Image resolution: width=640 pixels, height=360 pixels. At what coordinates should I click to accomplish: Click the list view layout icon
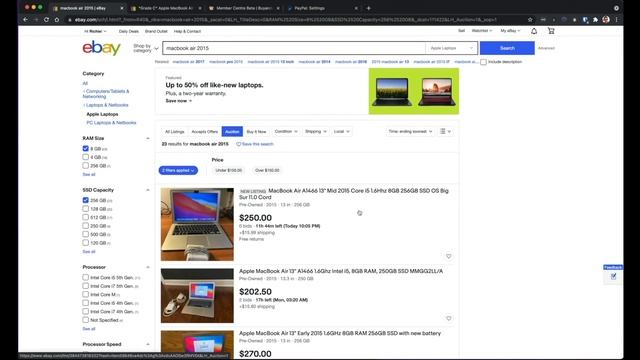[445, 131]
